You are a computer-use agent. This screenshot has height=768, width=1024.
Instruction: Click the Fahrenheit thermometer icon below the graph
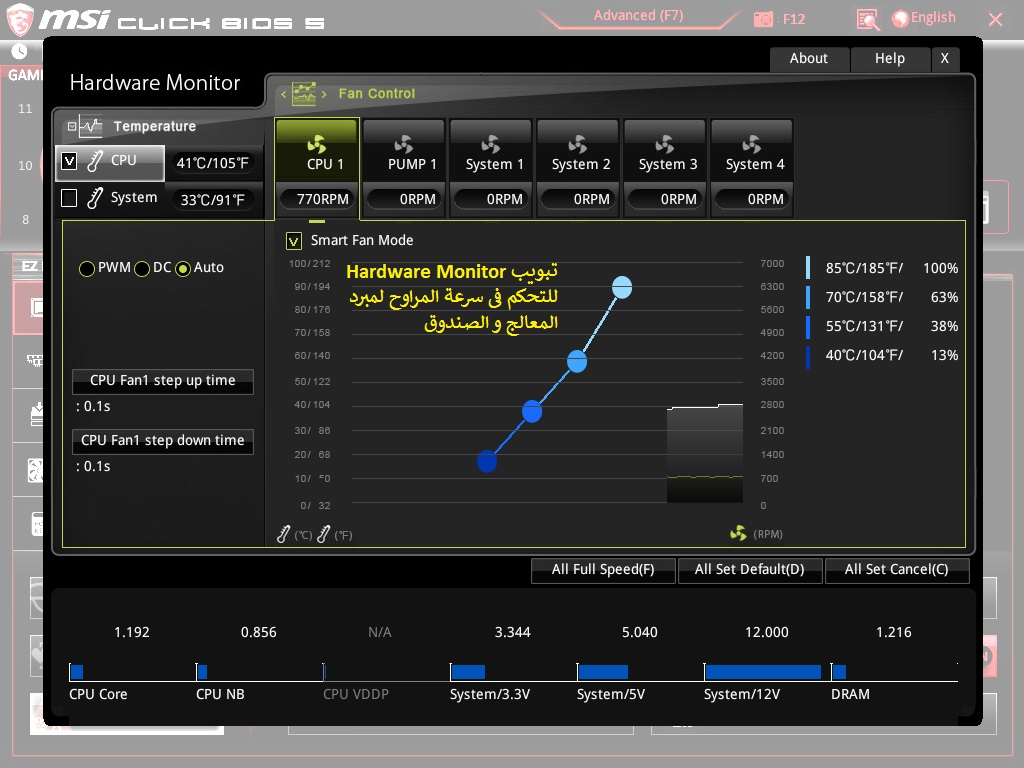[323, 534]
